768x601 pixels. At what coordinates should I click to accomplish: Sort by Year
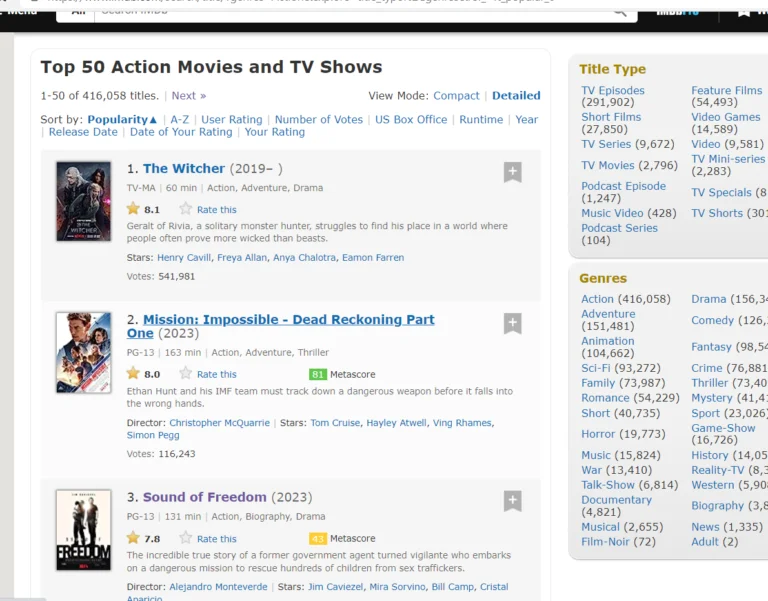click(527, 120)
